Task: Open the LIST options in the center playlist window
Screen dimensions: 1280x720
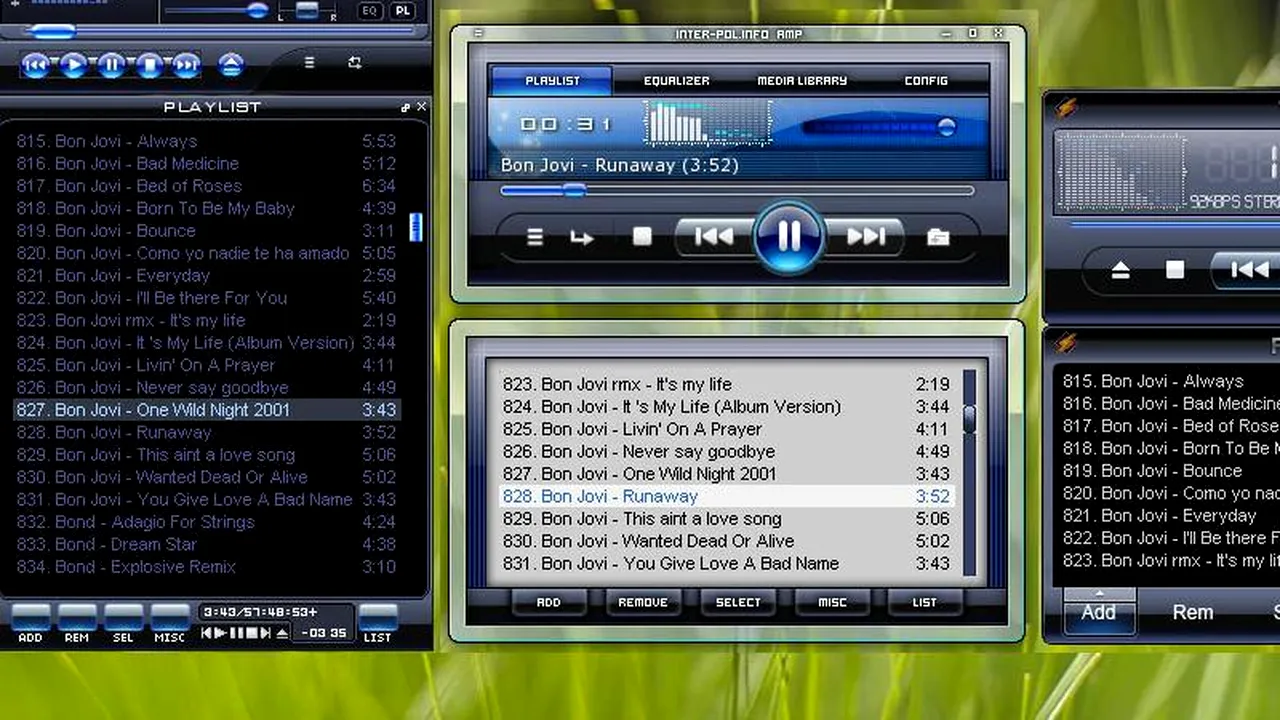Action: pos(923,601)
